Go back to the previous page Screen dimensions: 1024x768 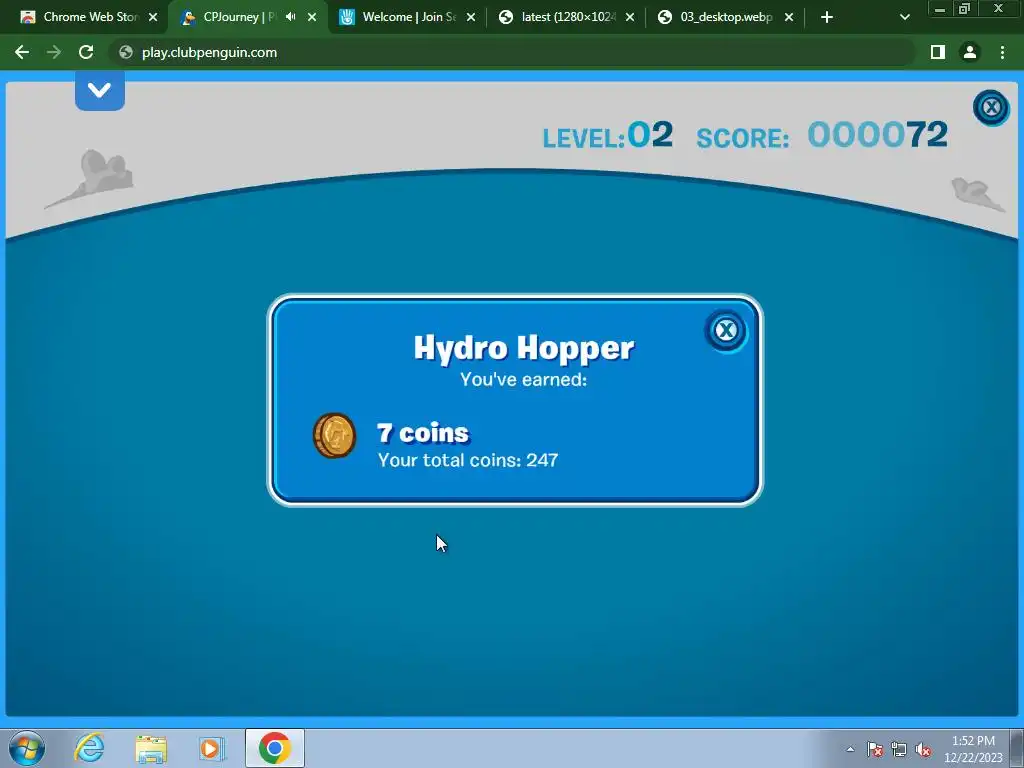[22, 52]
